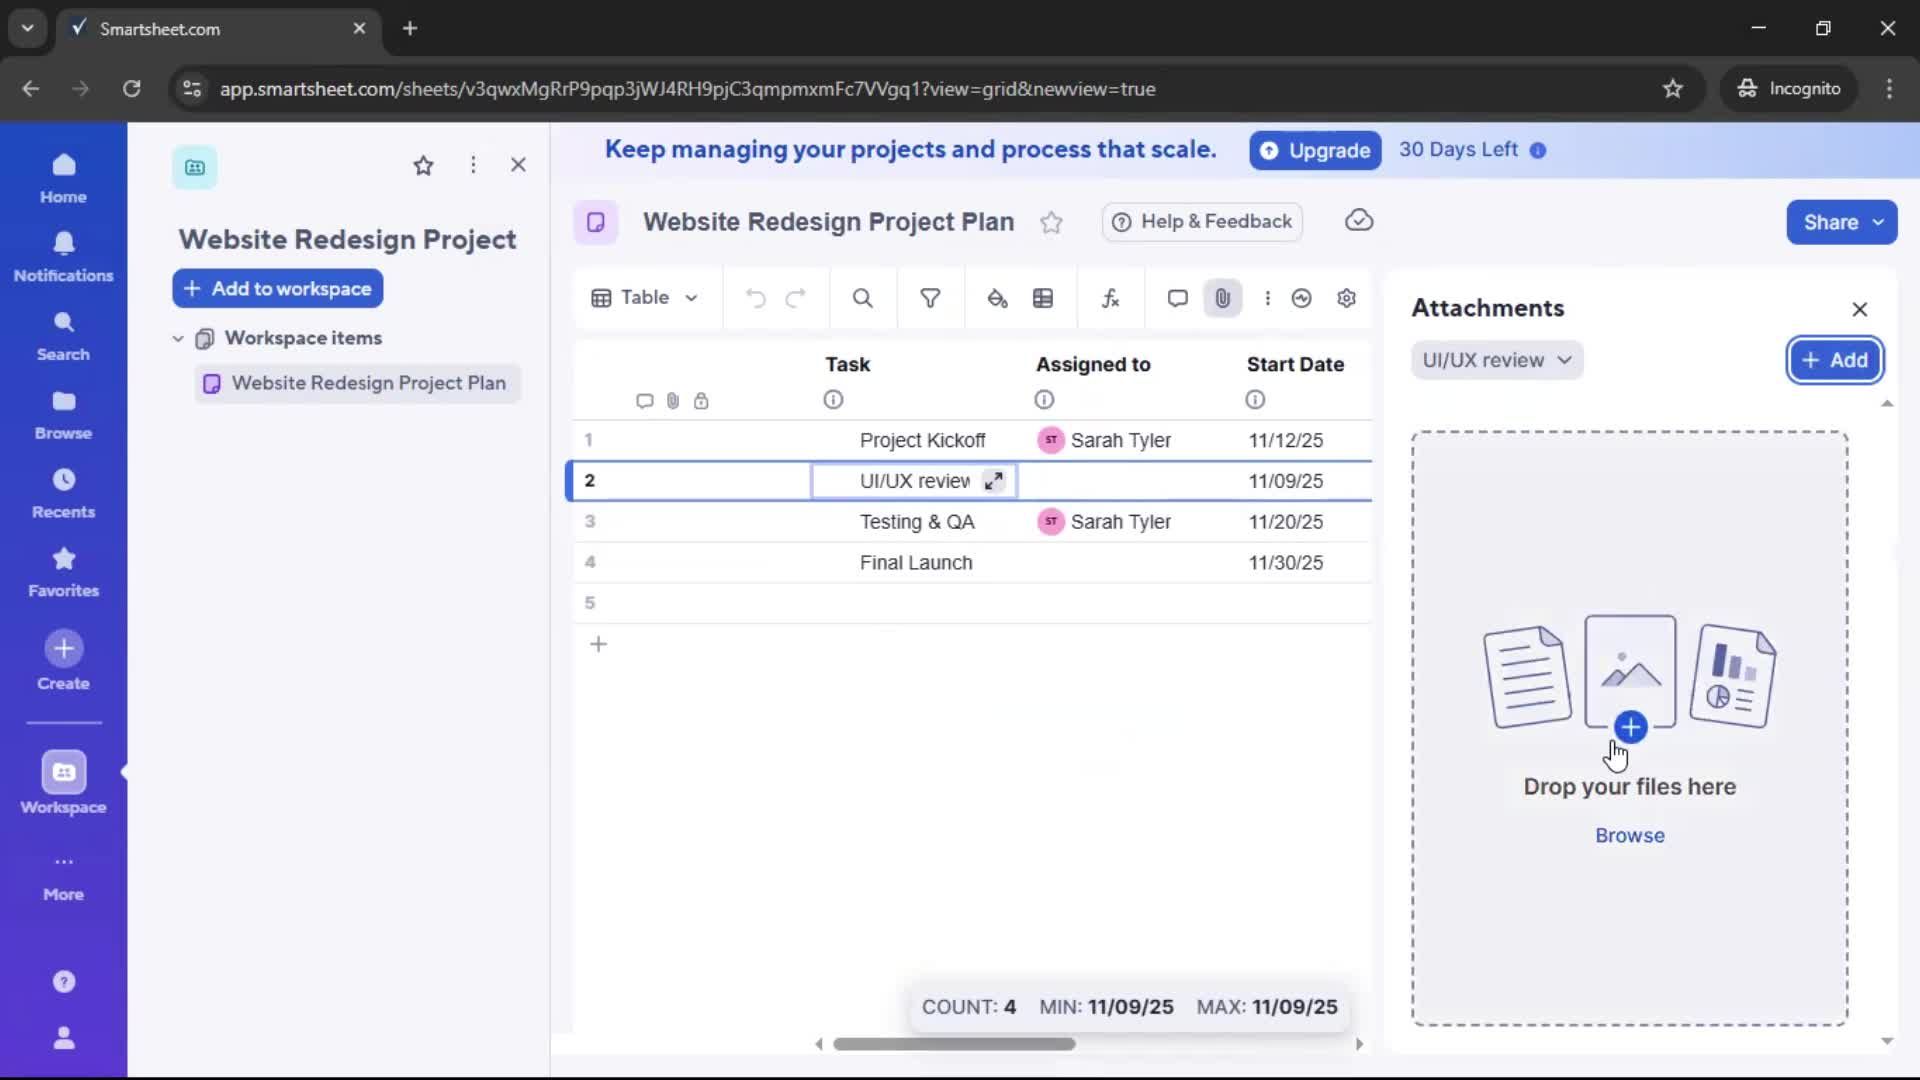The image size is (1920, 1080).
Task: Select the filter funnel icon
Action: (x=930, y=298)
